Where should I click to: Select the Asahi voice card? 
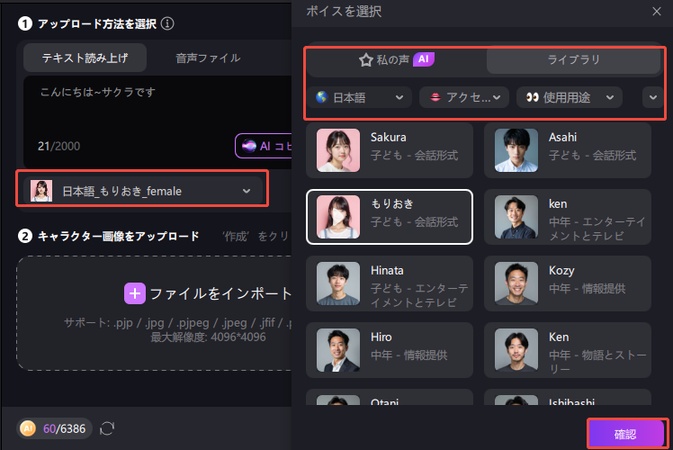(567, 150)
